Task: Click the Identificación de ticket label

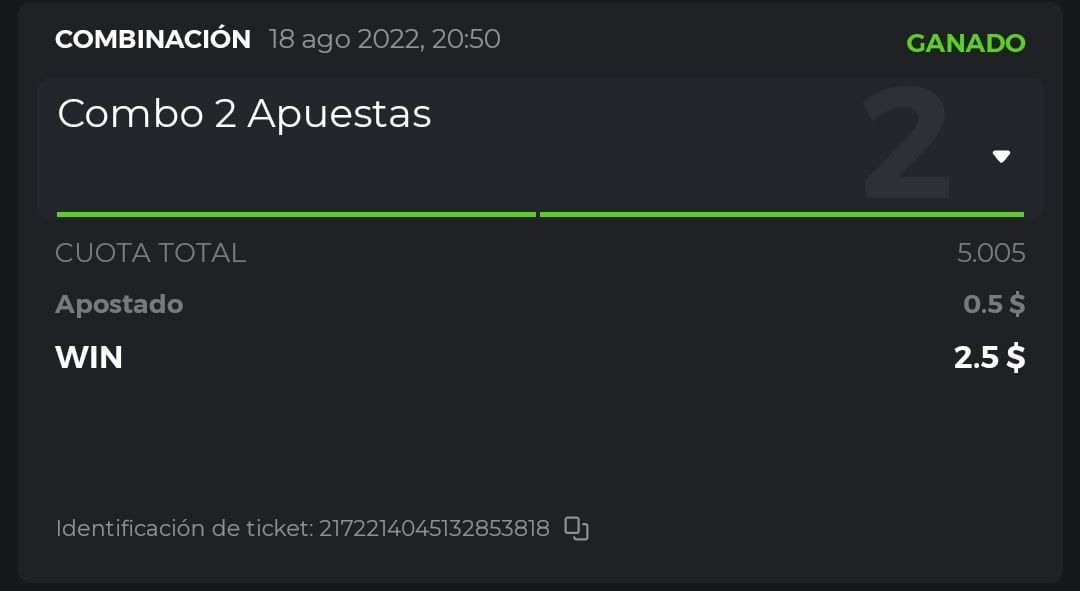Action: pos(183,528)
